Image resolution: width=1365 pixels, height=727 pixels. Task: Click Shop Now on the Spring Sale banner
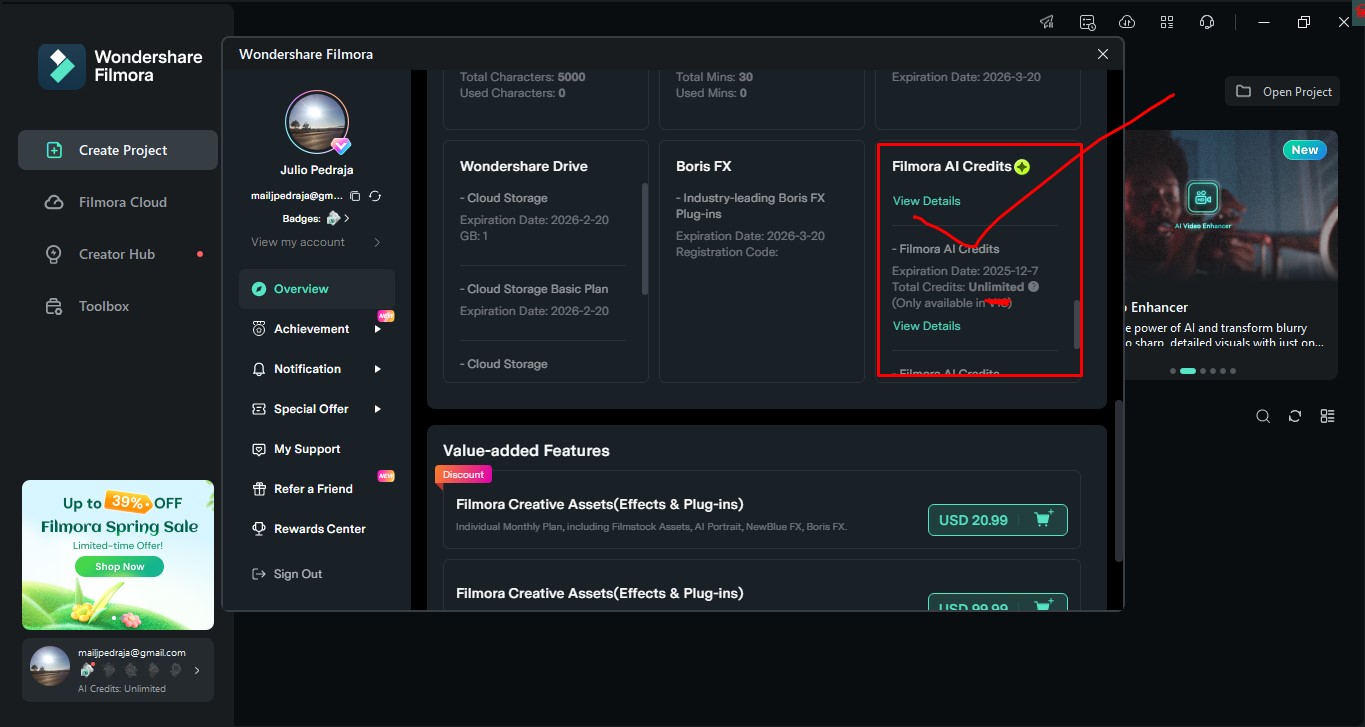[118, 565]
